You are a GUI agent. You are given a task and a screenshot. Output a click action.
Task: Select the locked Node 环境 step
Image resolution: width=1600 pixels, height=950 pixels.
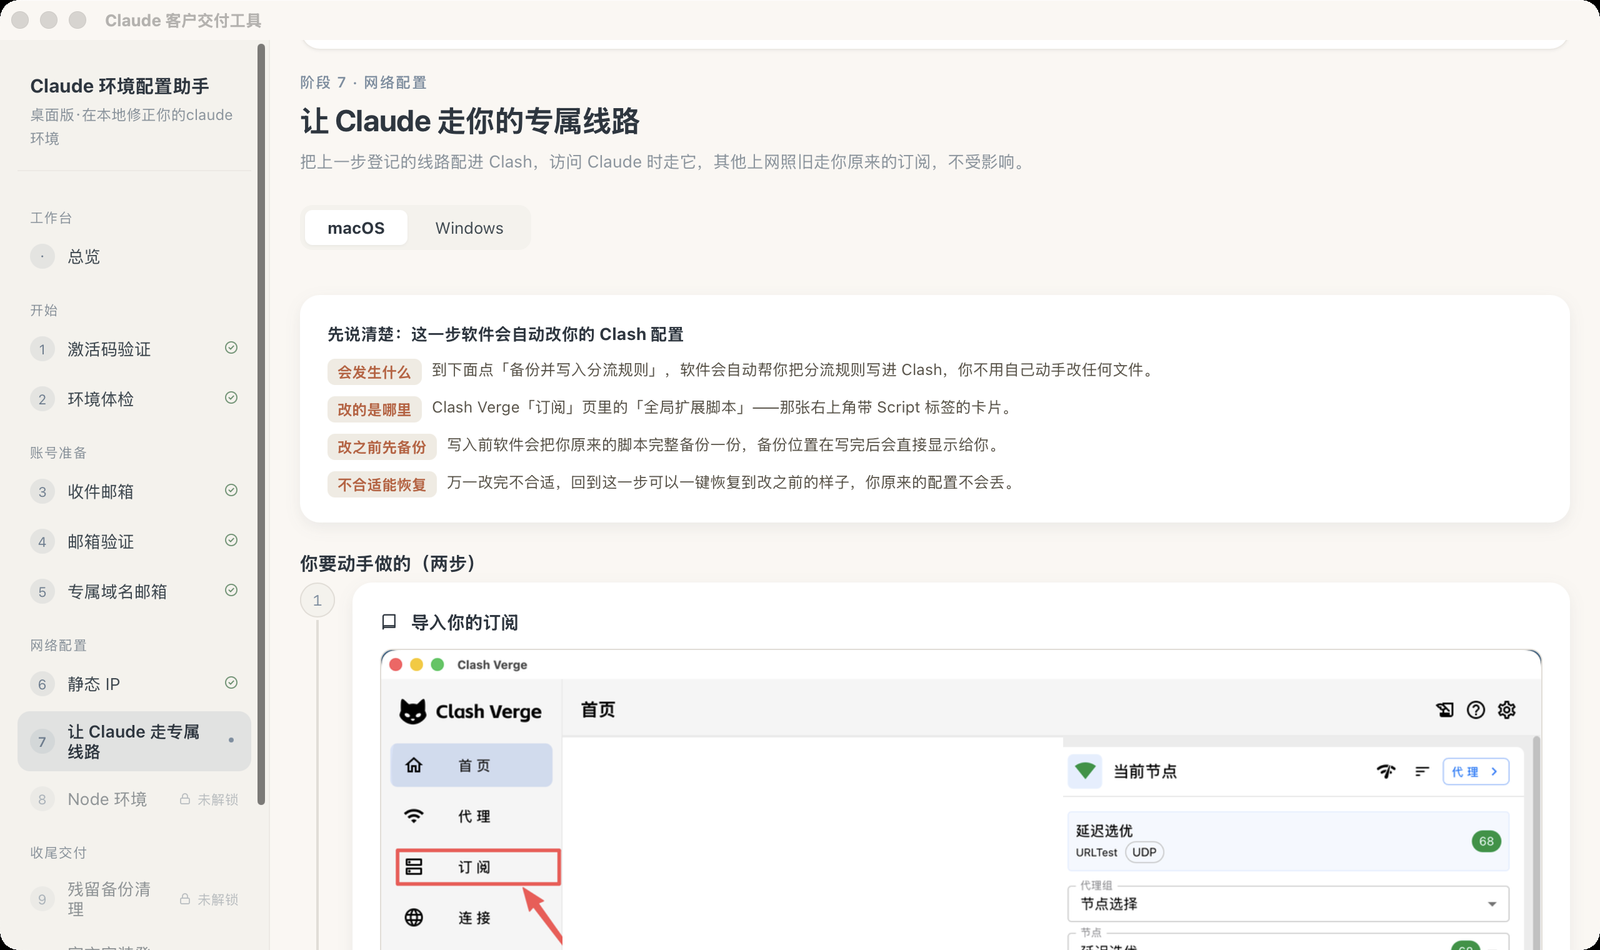click(134, 799)
